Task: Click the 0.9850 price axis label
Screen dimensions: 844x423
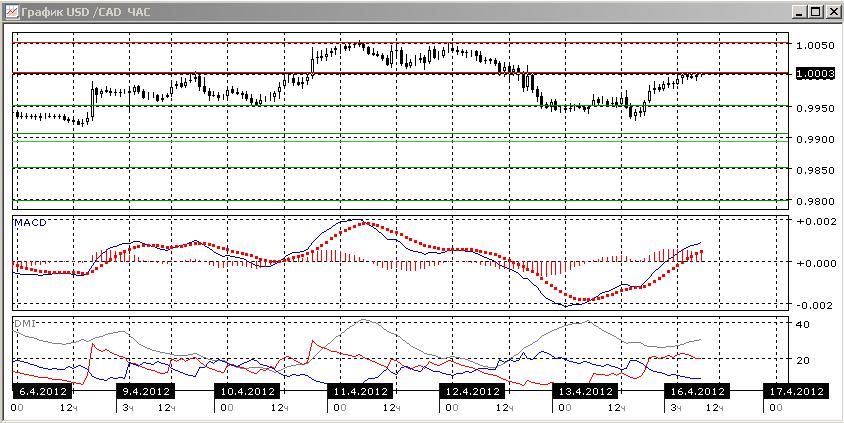Action: click(813, 170)
